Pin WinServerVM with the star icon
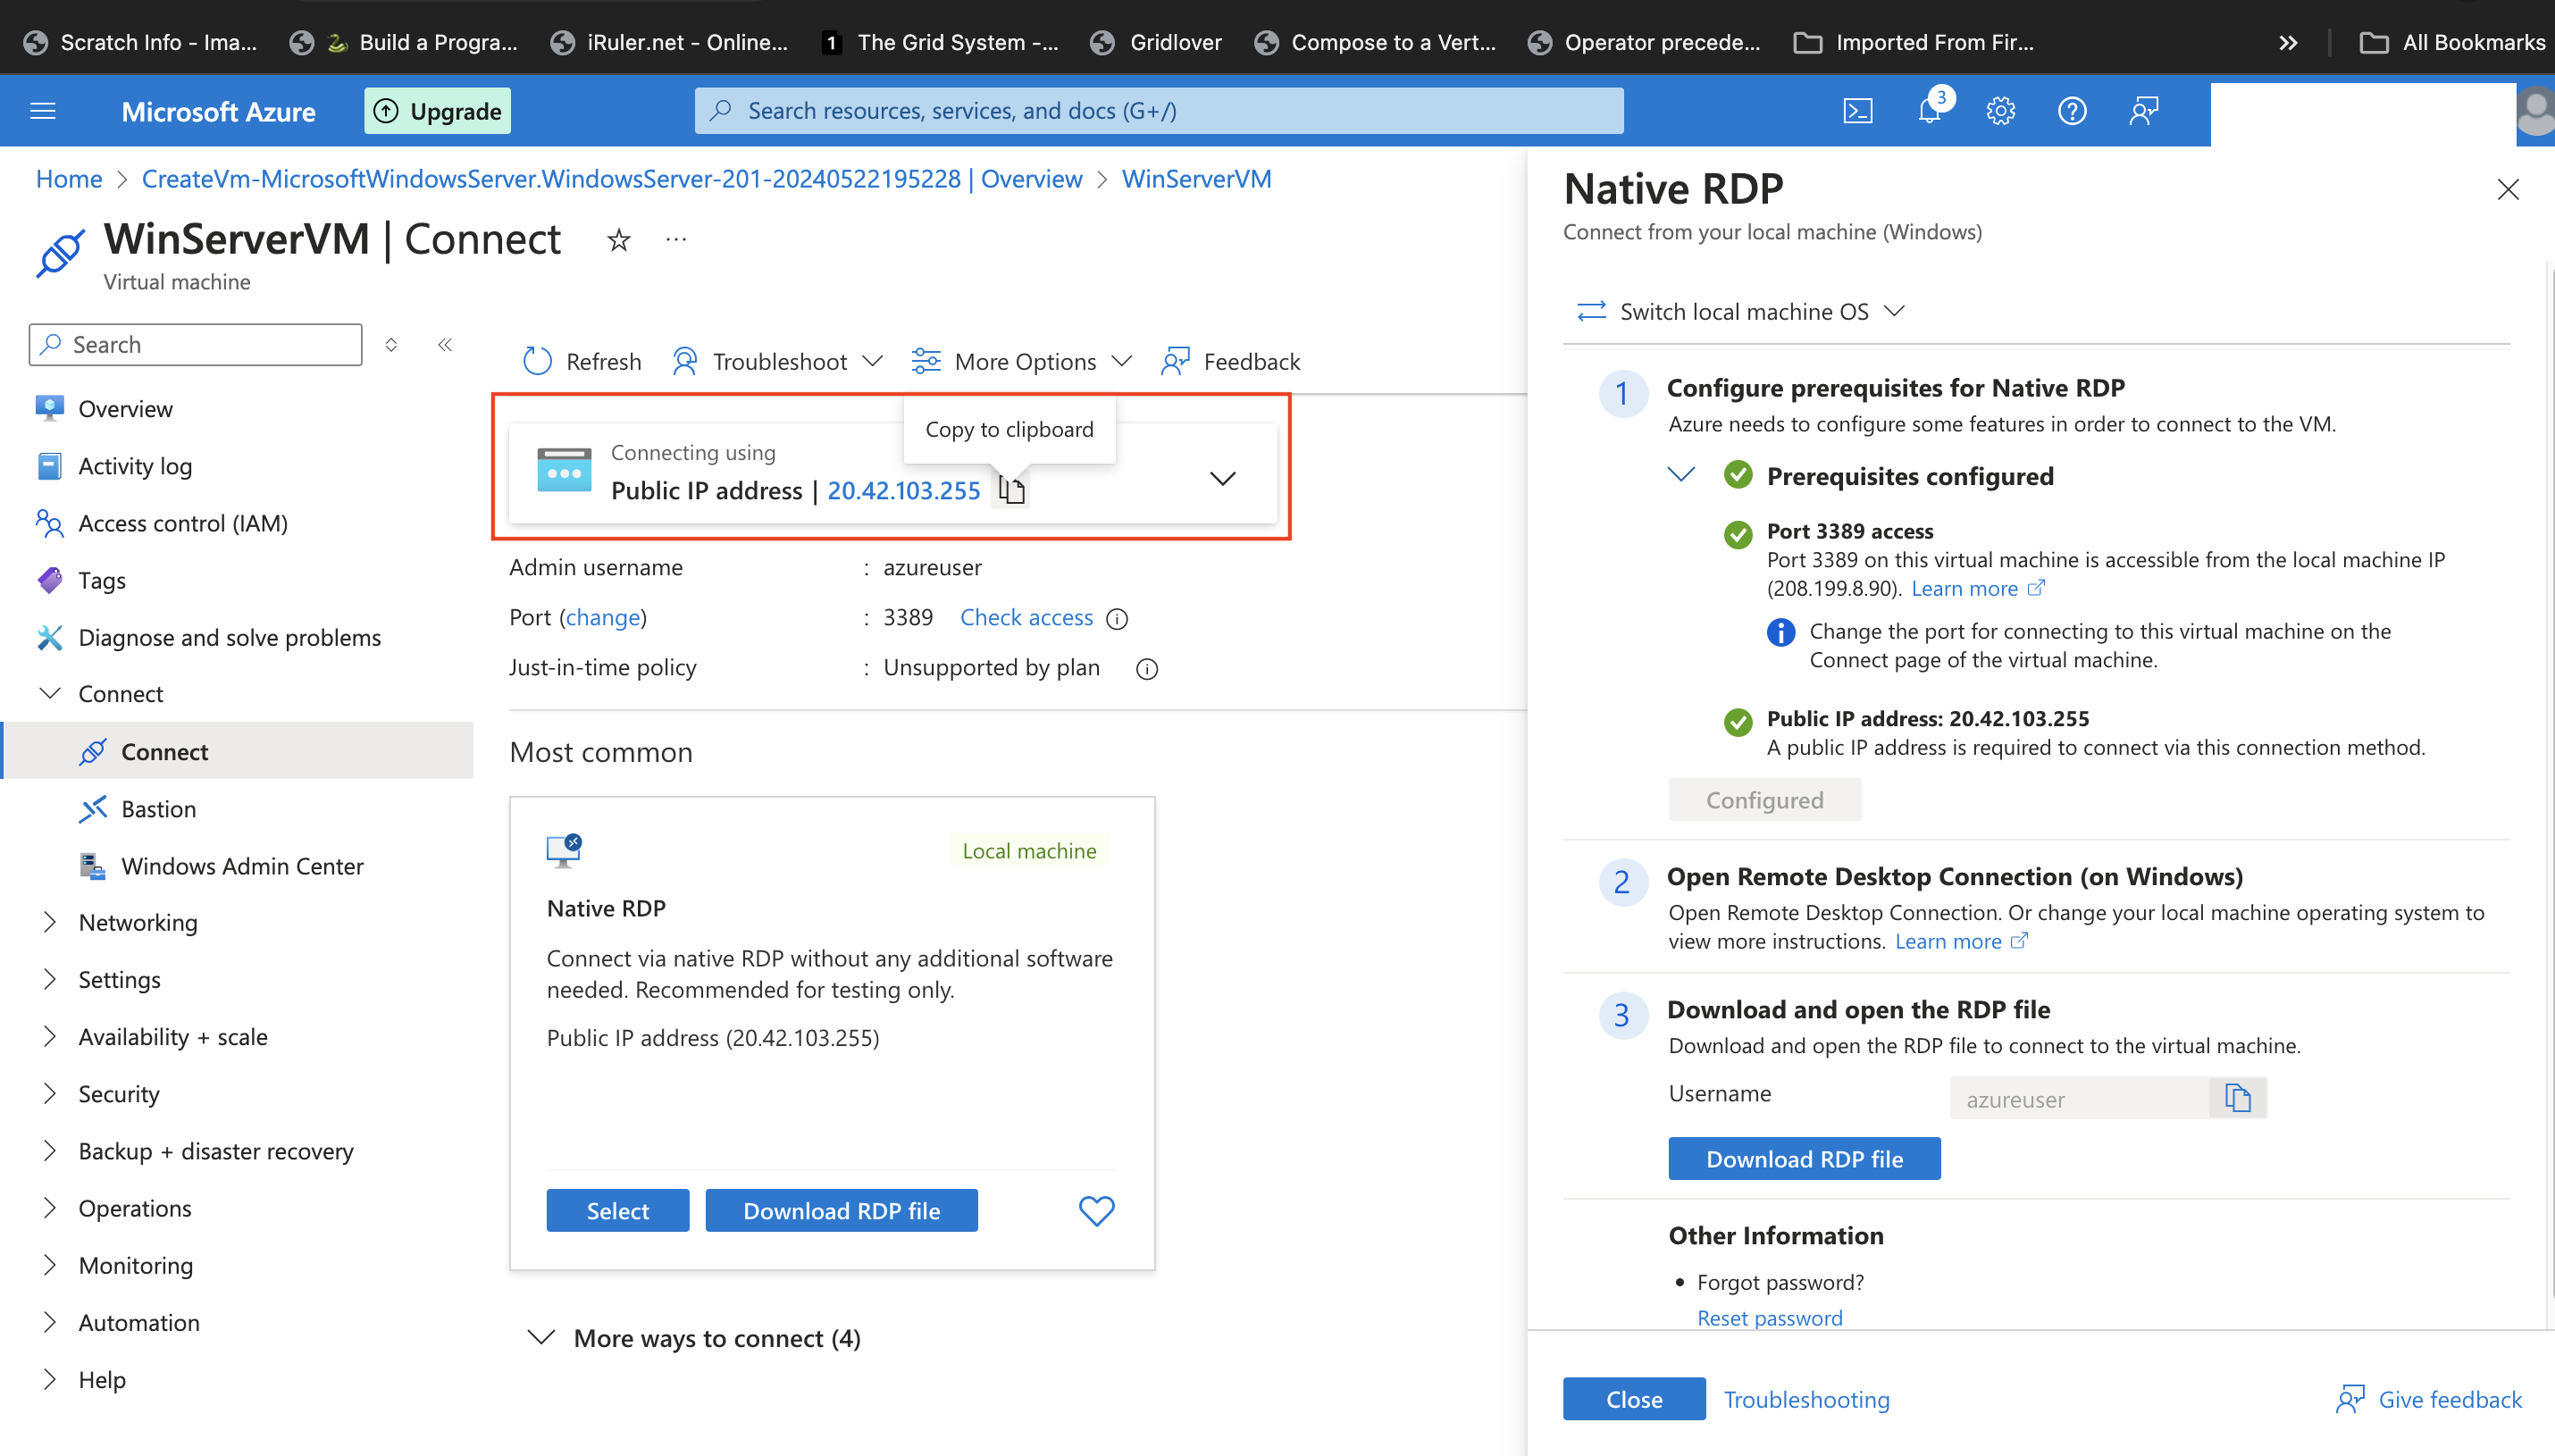 619,240
